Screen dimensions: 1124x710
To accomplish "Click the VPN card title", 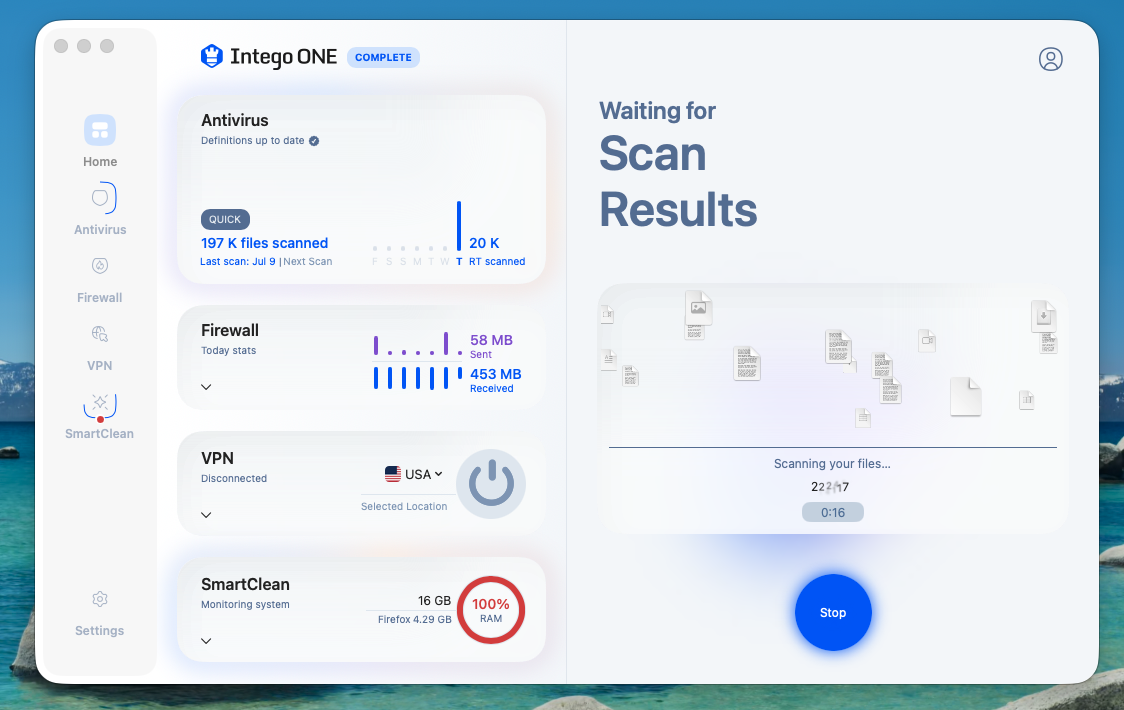I will click(x=217, y=458).
